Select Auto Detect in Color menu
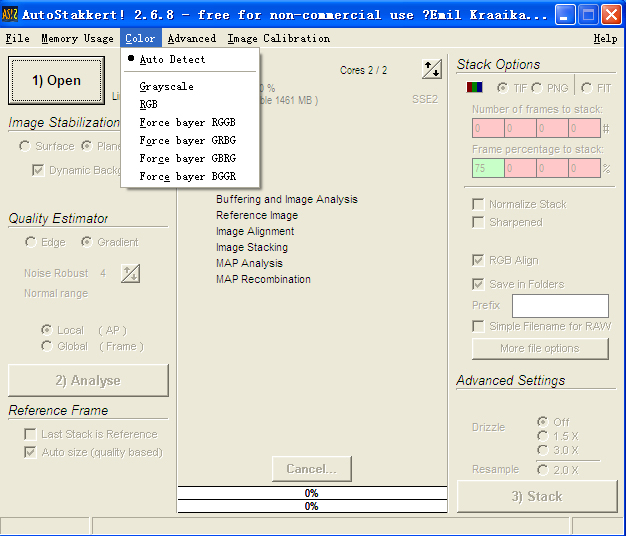 pos(190,59)
